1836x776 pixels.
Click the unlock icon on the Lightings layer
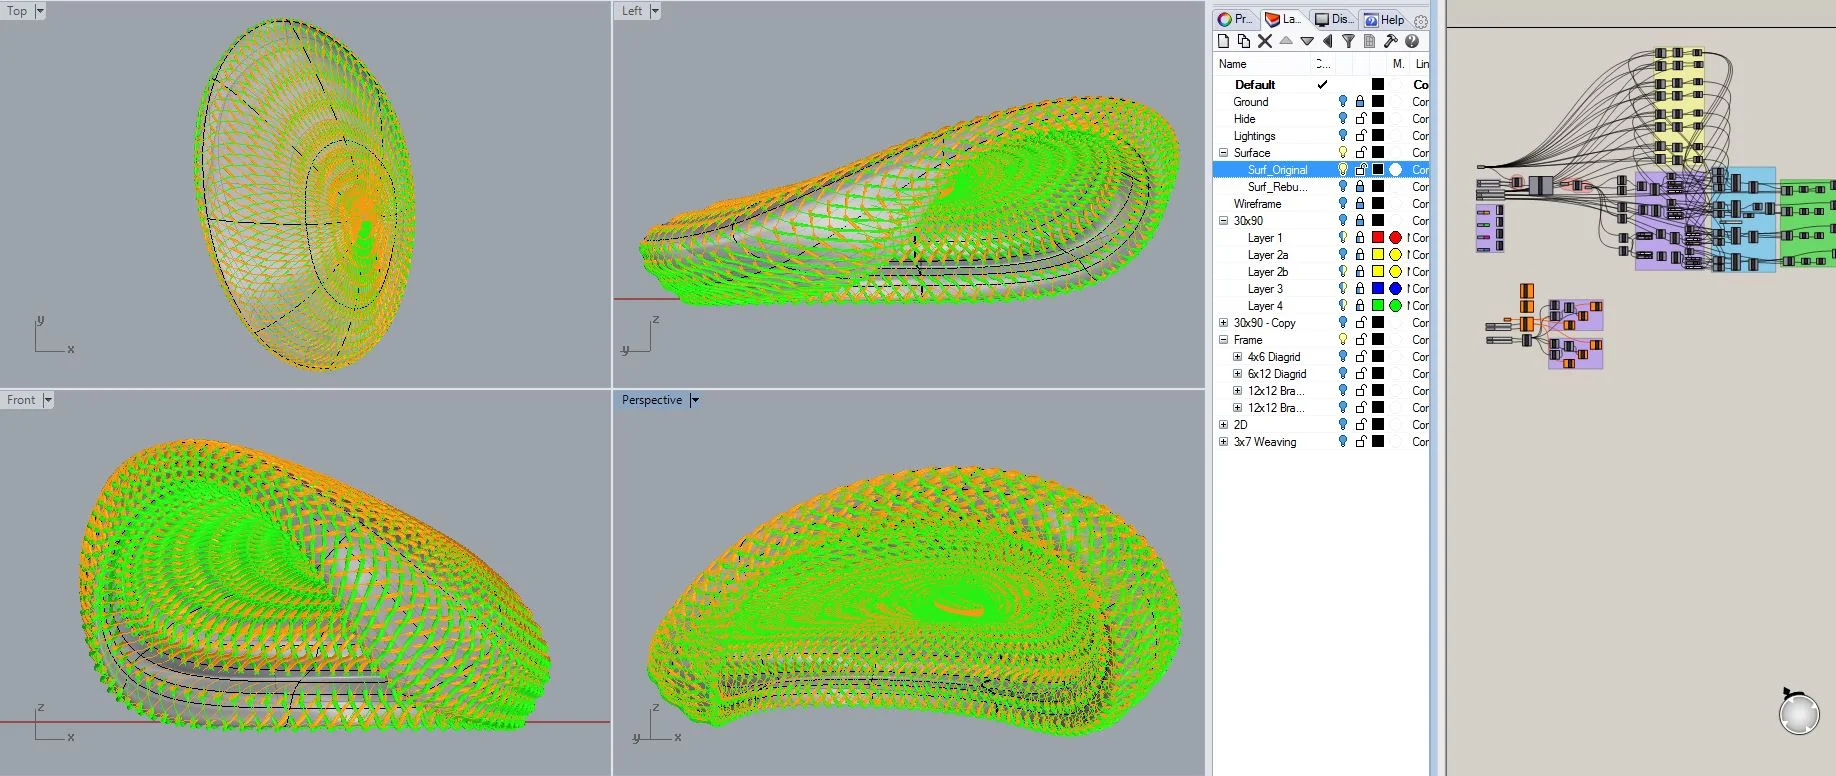click(x=1360, y=136)
